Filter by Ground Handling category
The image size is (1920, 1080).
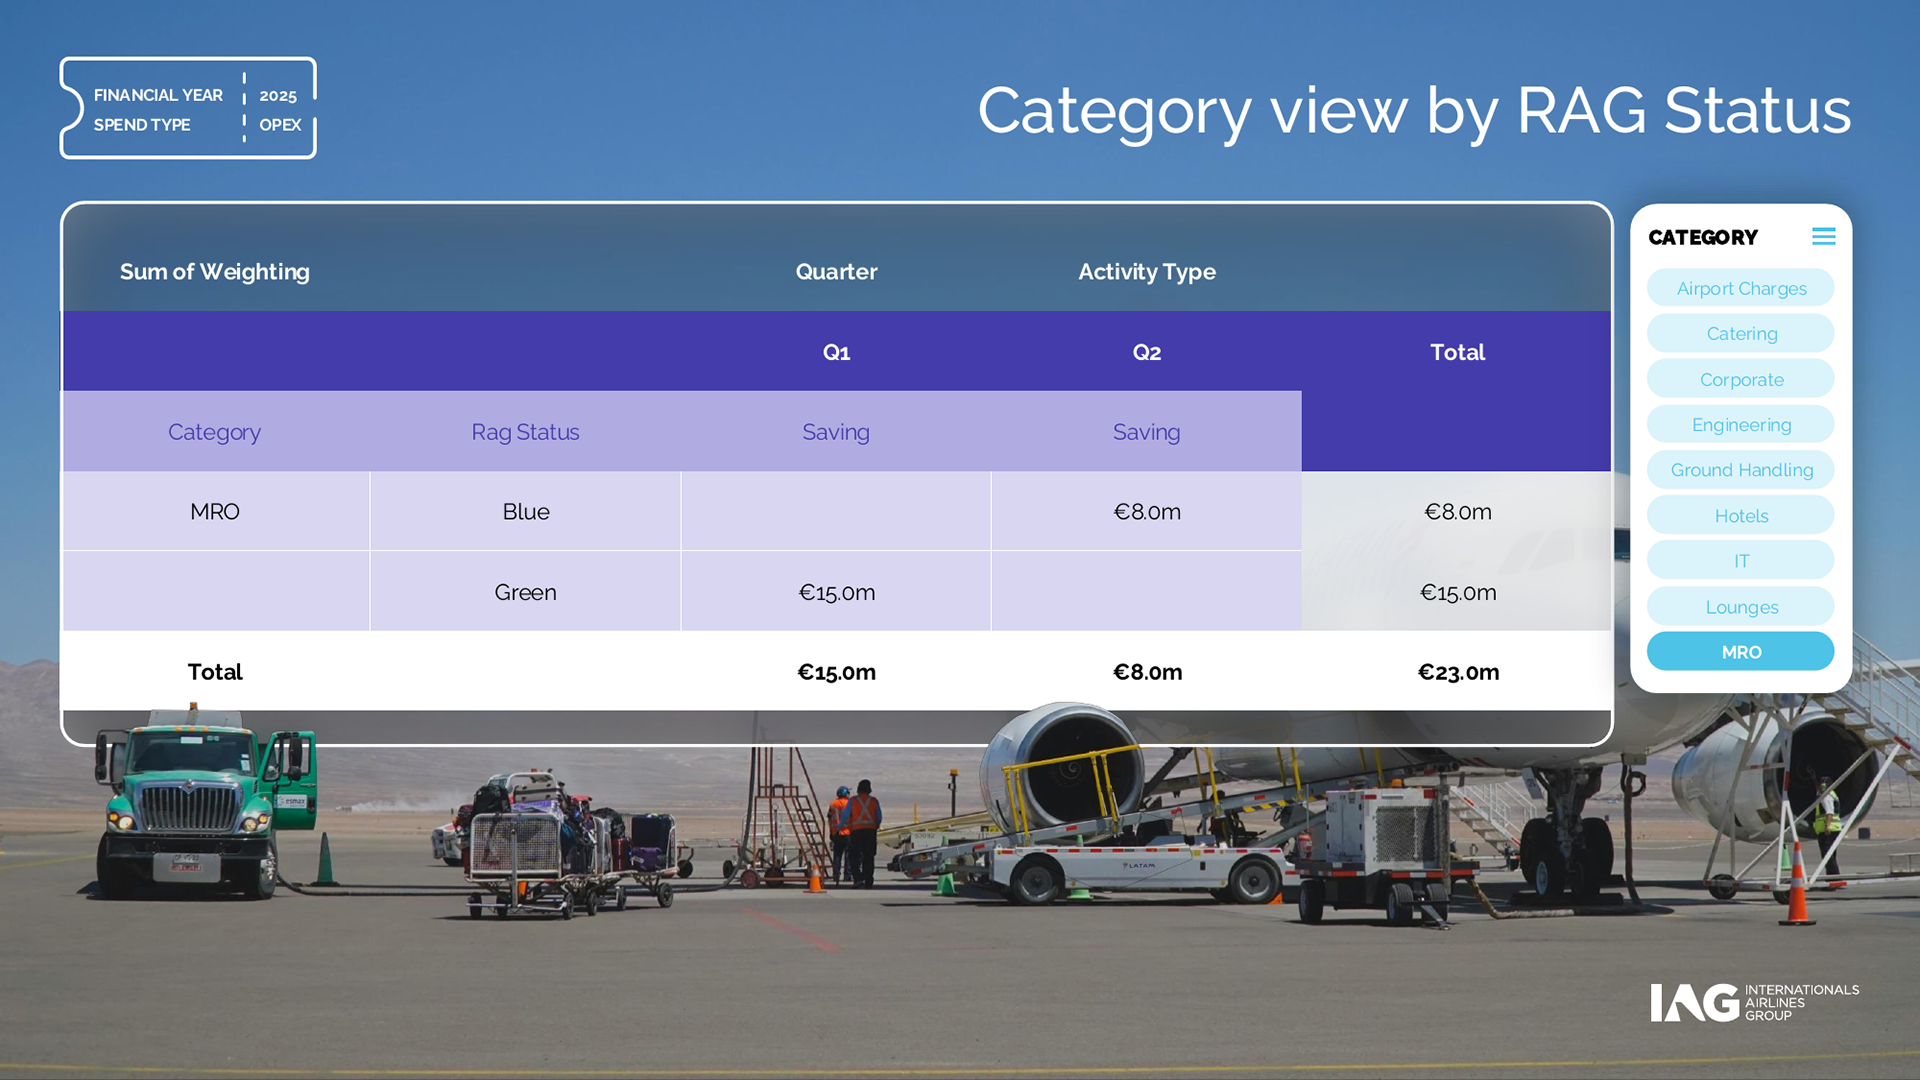1740,470
